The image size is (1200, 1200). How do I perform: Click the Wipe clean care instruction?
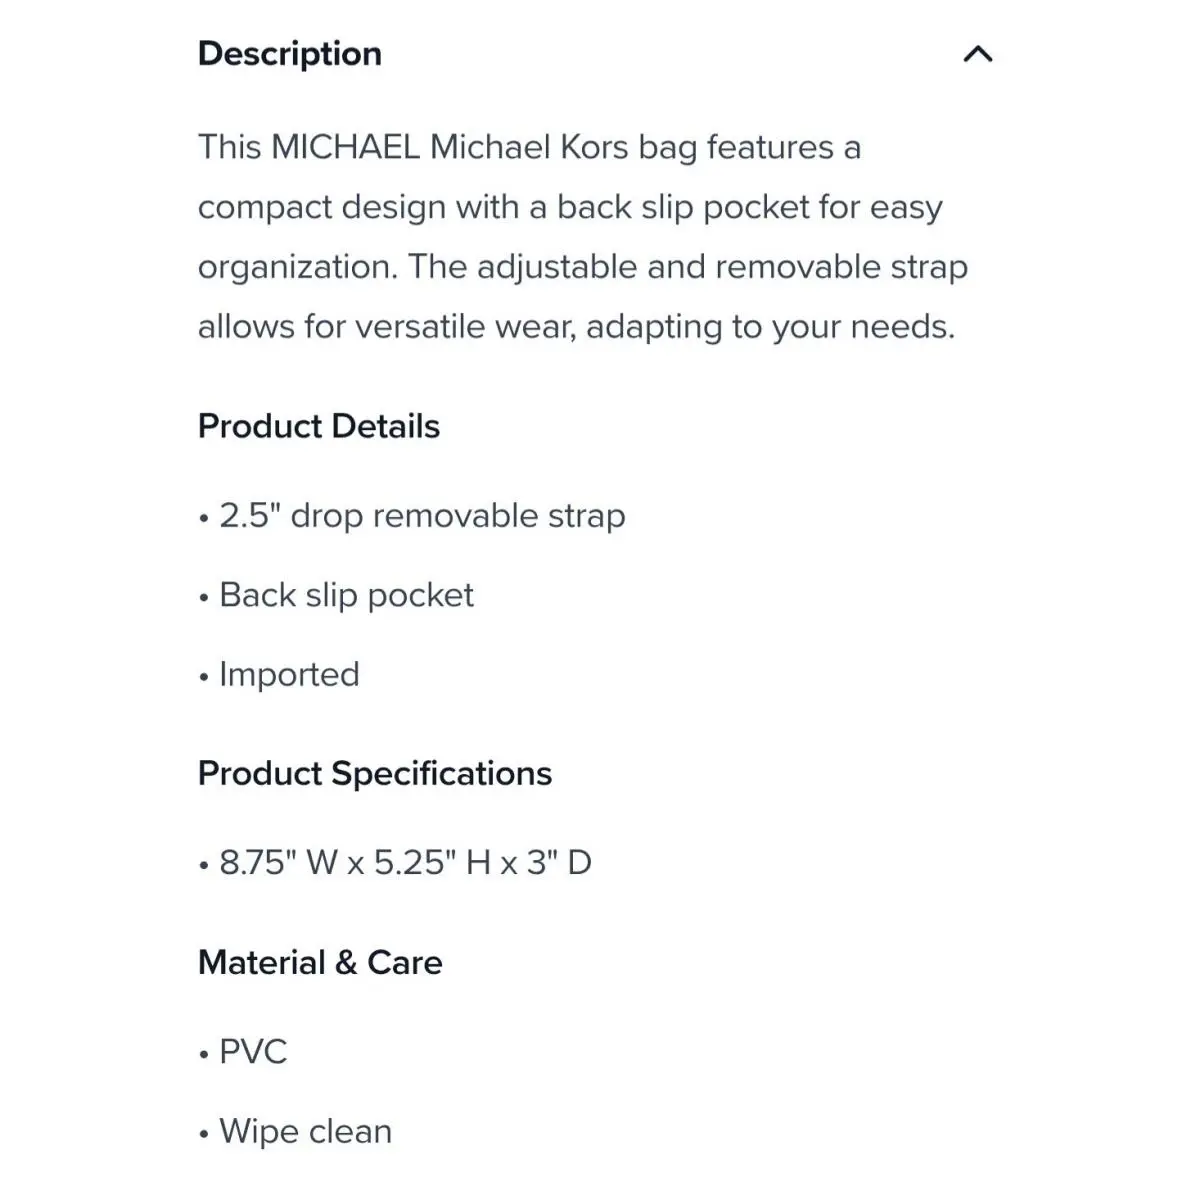click(x=295, y=1132)
